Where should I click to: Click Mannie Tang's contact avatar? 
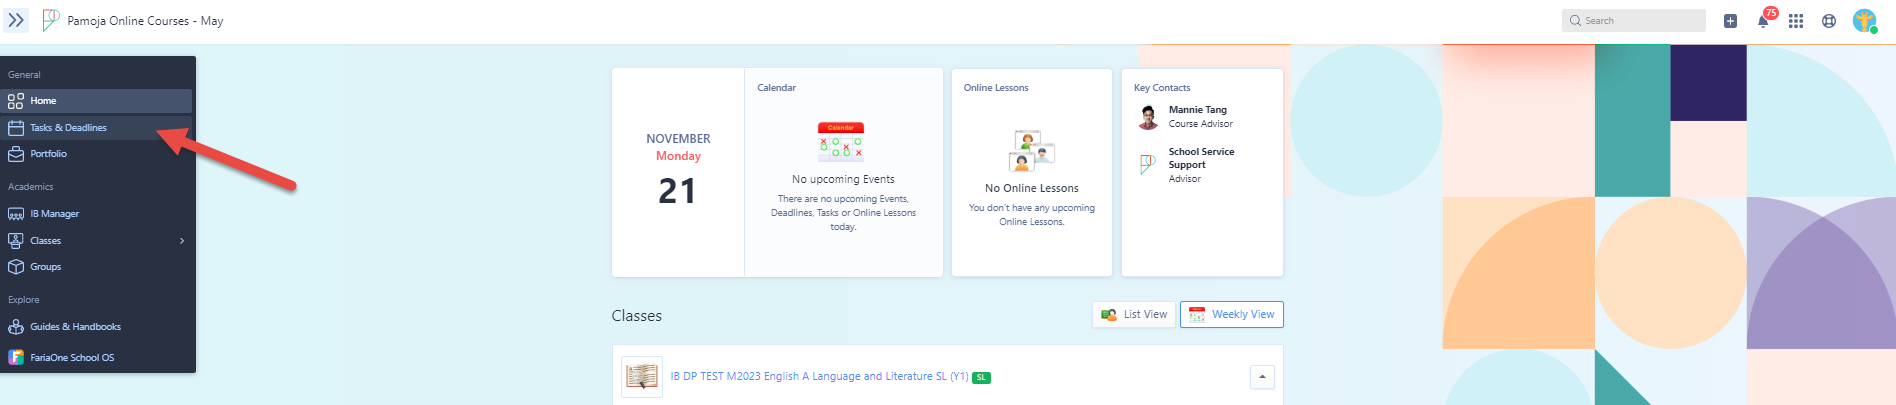(1148, 117)
